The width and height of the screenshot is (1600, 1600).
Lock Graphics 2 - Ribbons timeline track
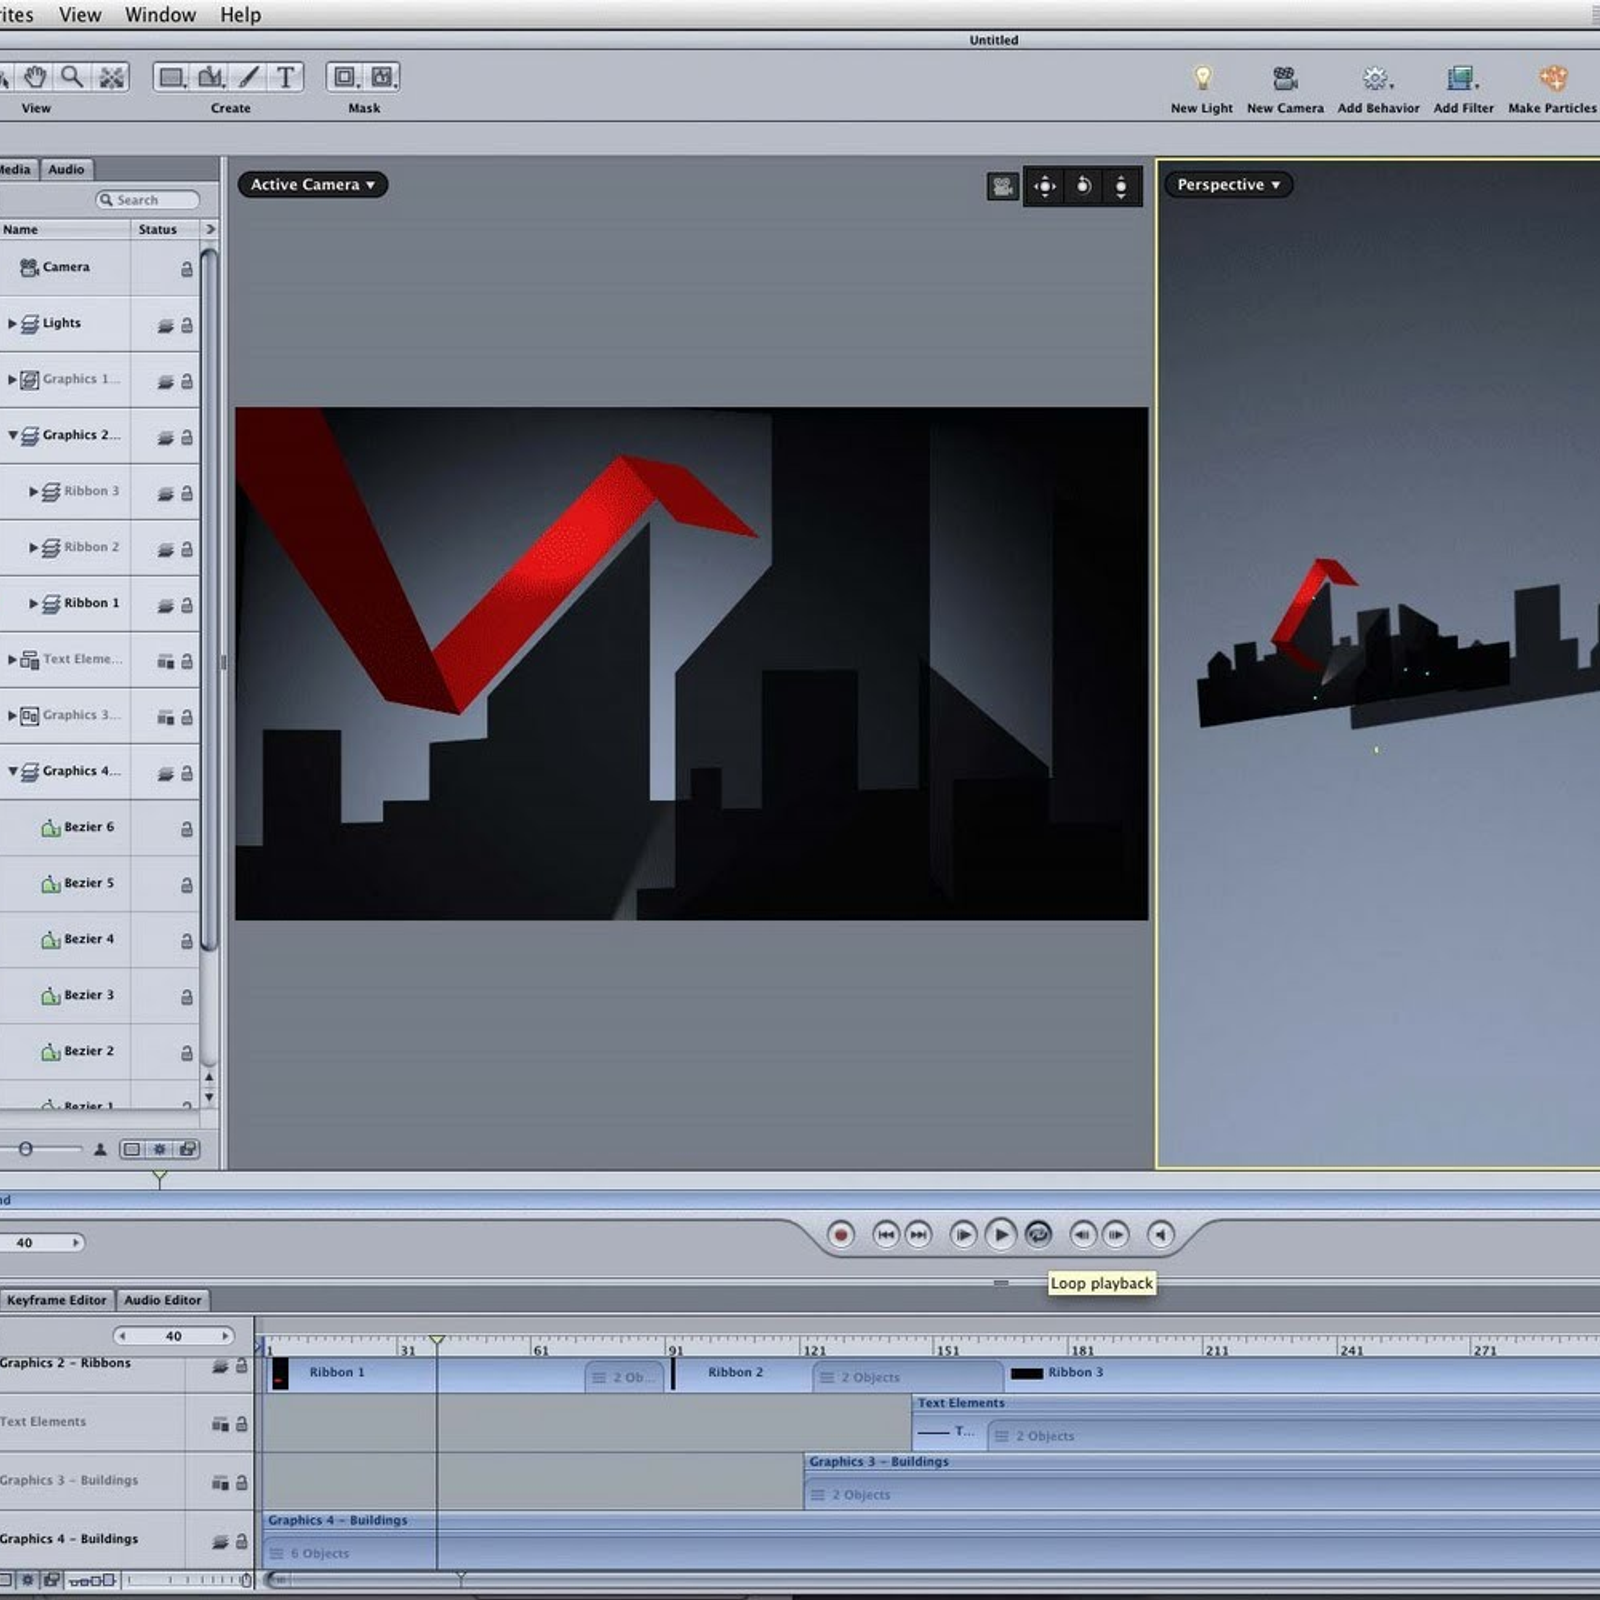coord(241,1365)
